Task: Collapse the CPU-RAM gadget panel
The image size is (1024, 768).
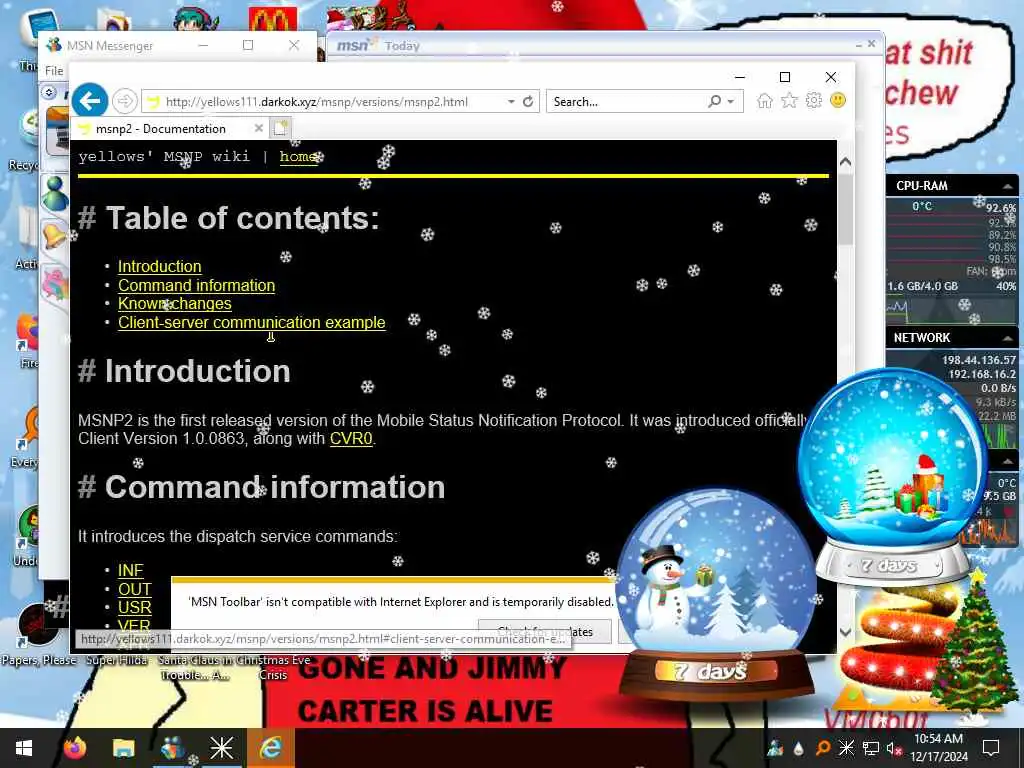Action: click(x=1007, y=186)
